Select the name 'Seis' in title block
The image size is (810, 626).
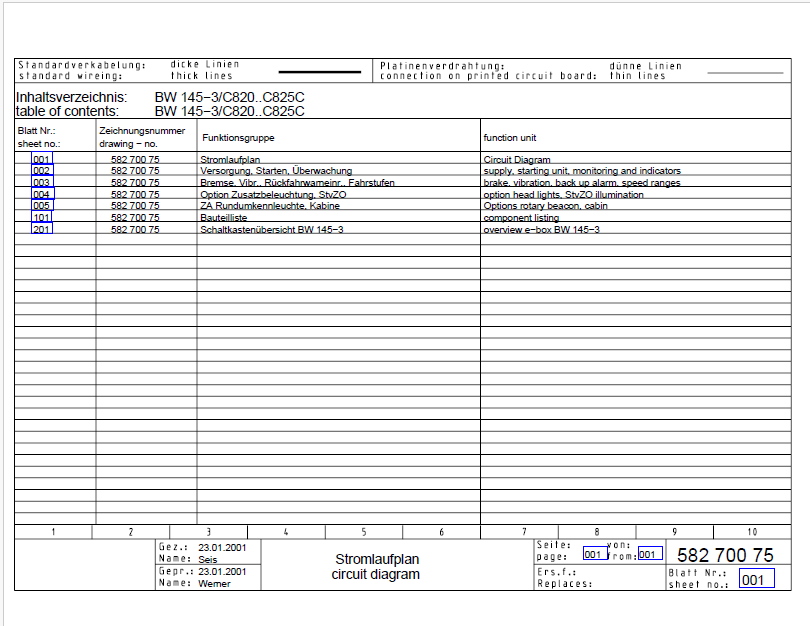pos(208,559)
